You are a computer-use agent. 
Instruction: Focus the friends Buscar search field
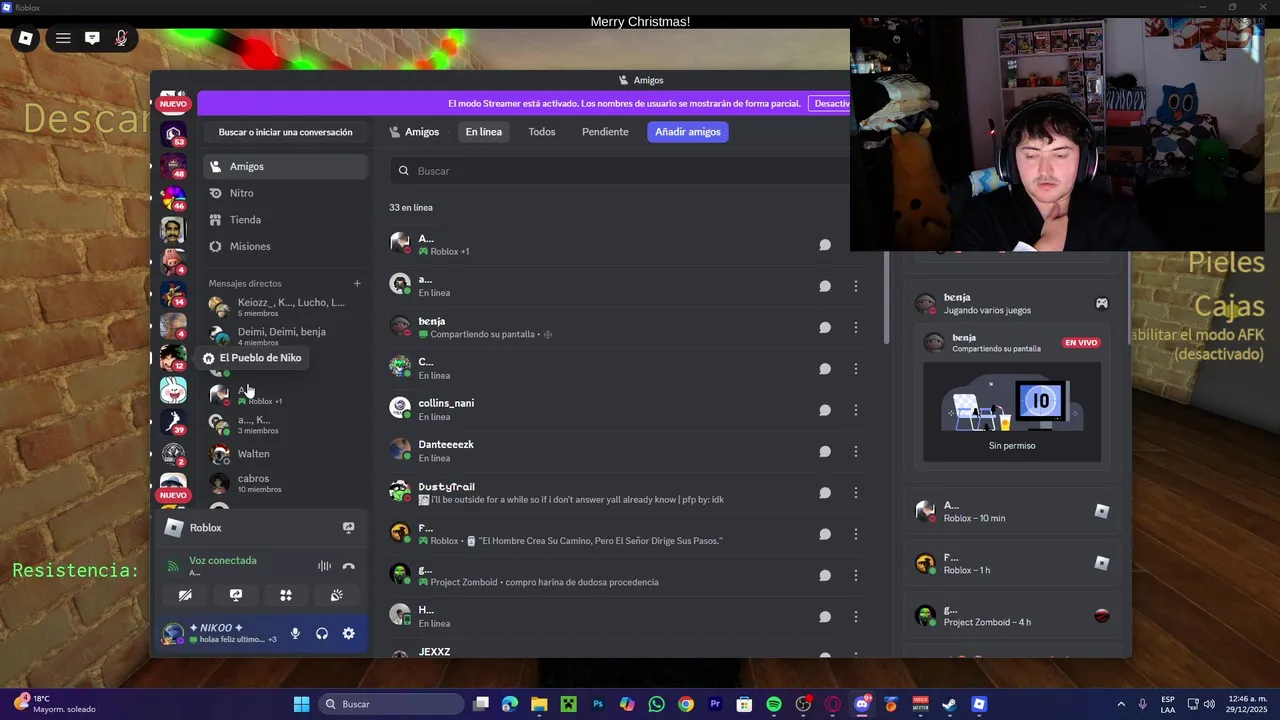(x=620, y=171)
